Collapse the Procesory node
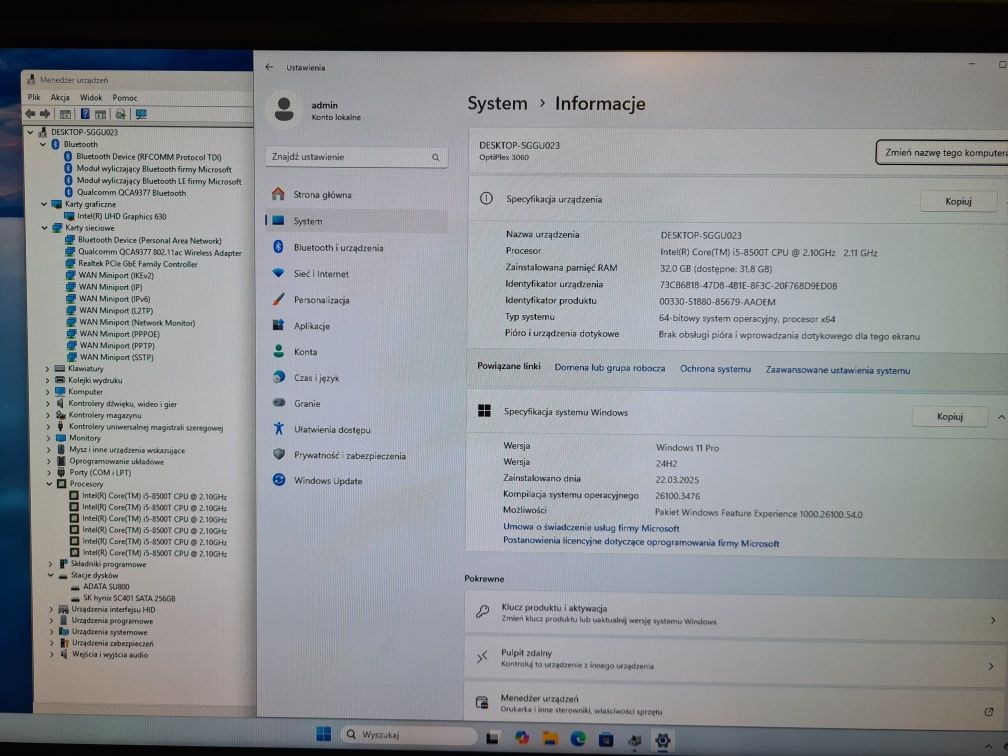This screenshot has width=1008, height=756. 49,483
